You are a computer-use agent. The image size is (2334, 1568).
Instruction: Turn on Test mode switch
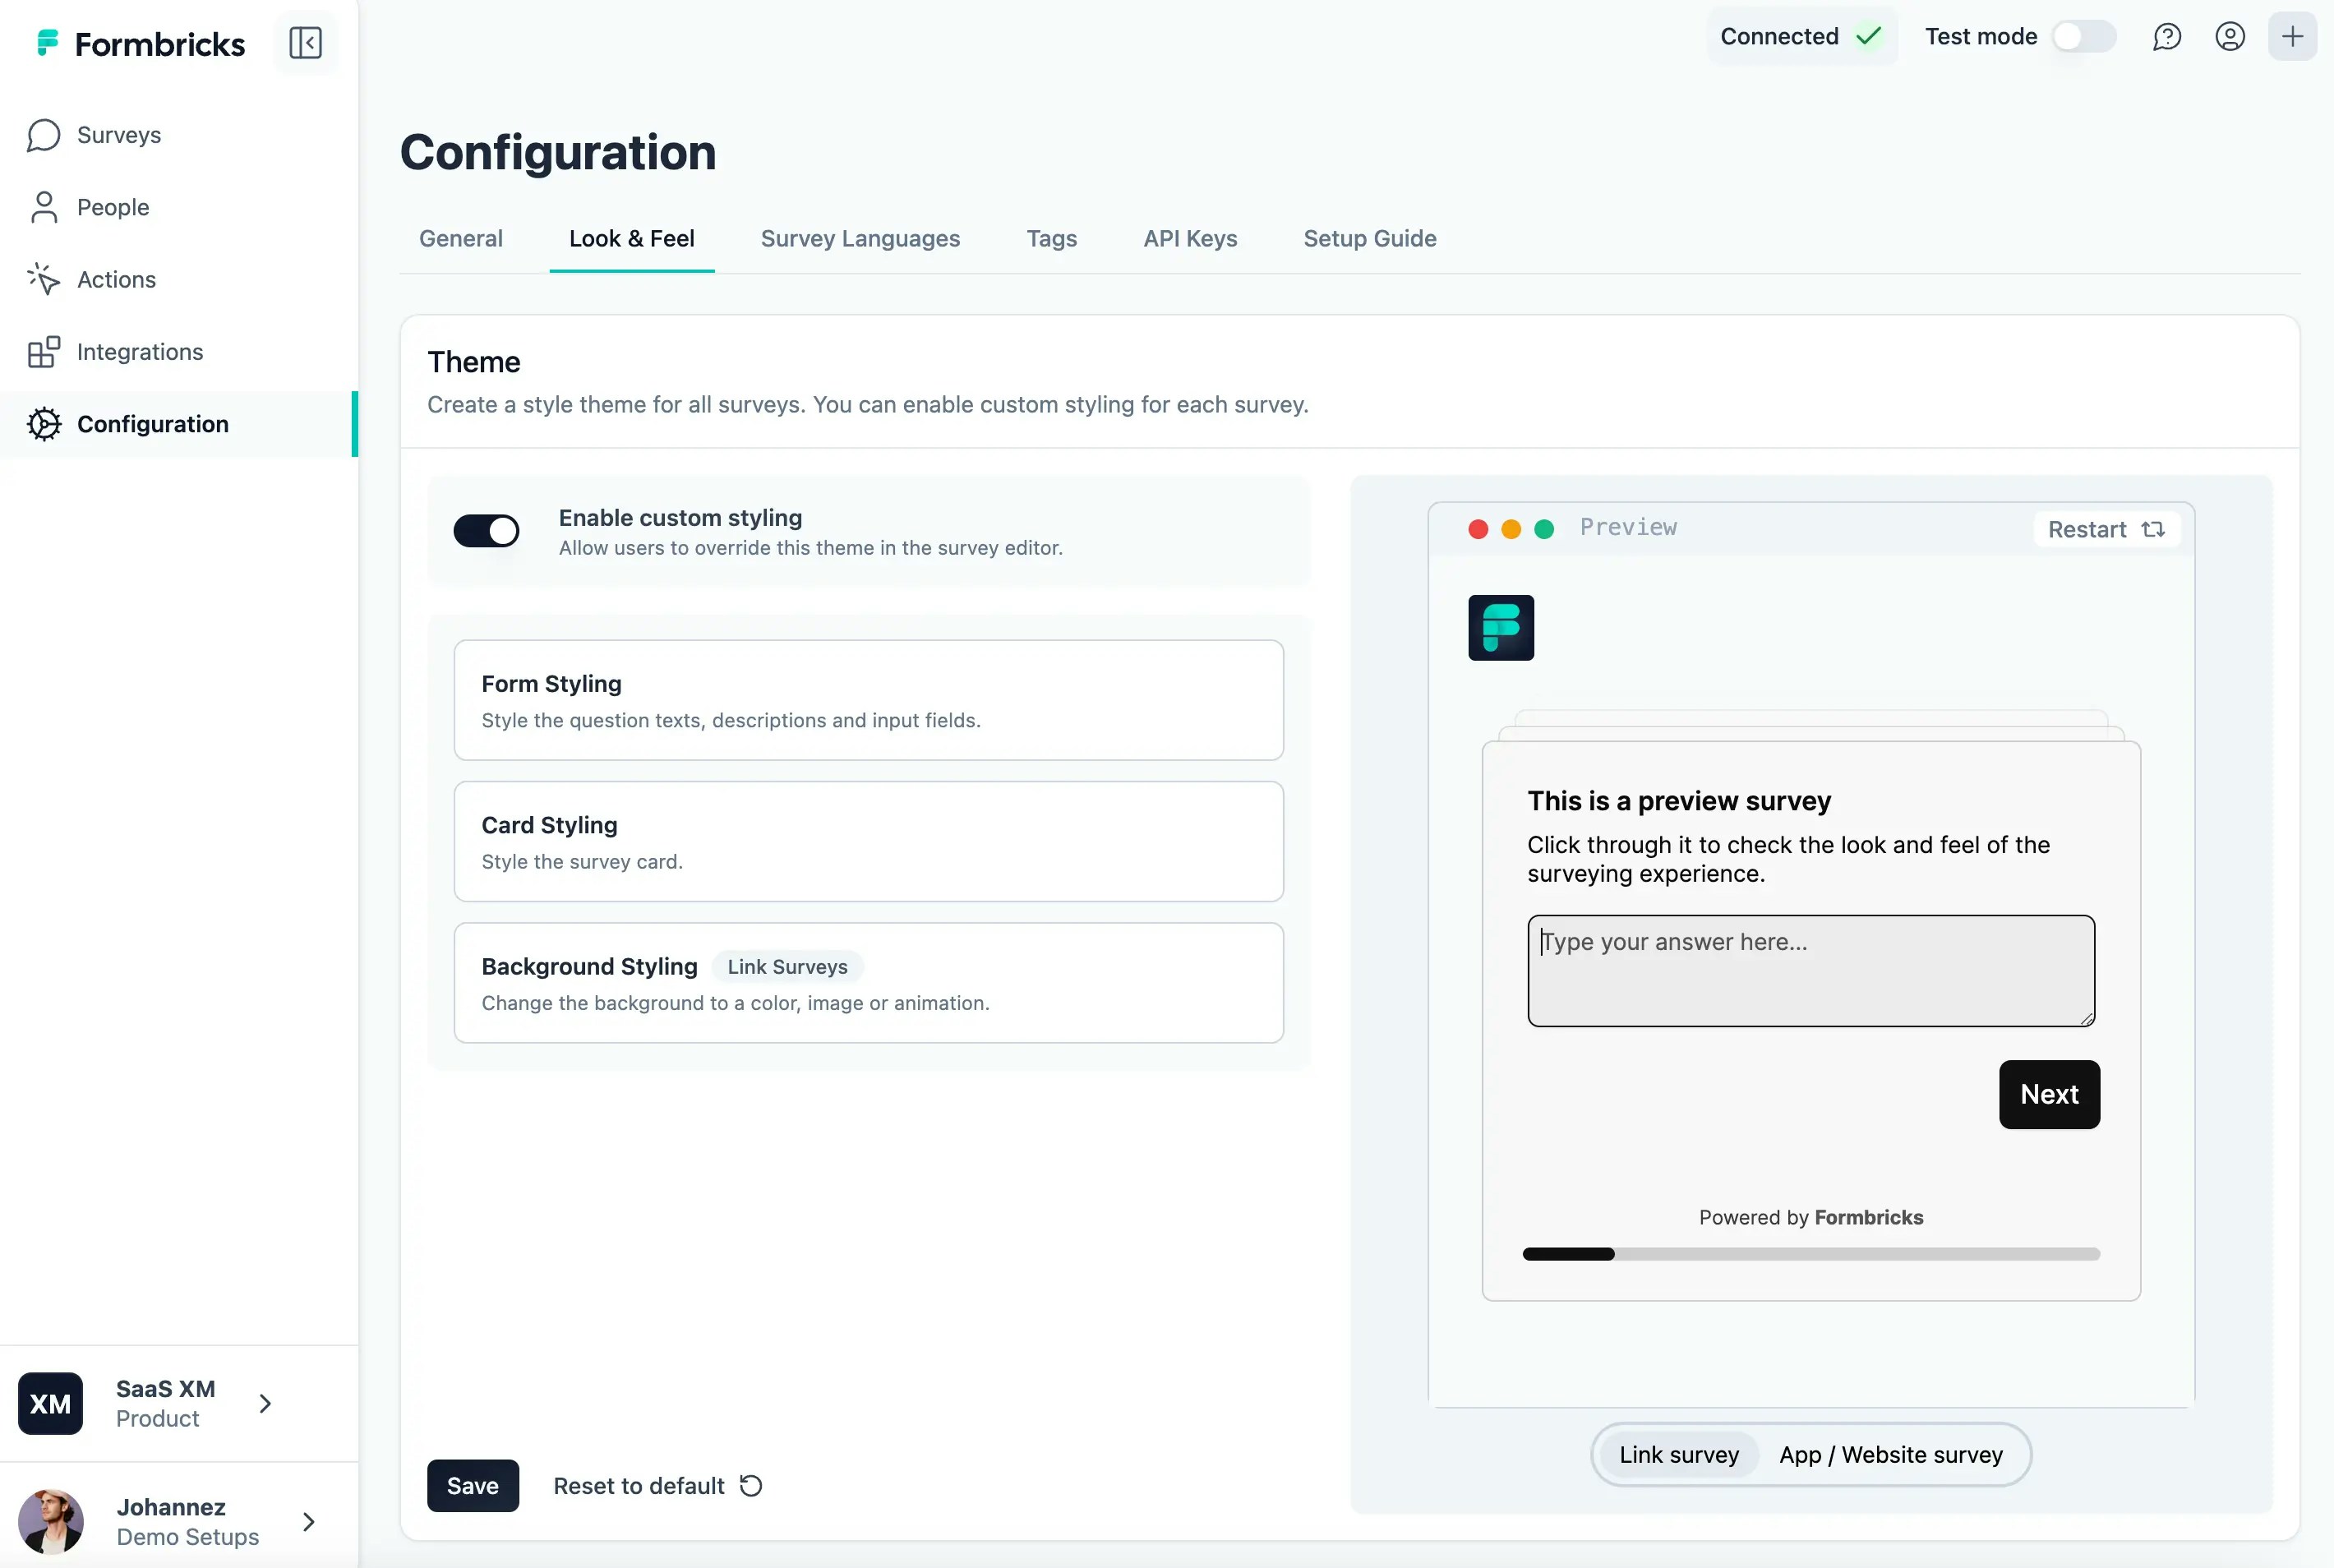point(2083,37)
